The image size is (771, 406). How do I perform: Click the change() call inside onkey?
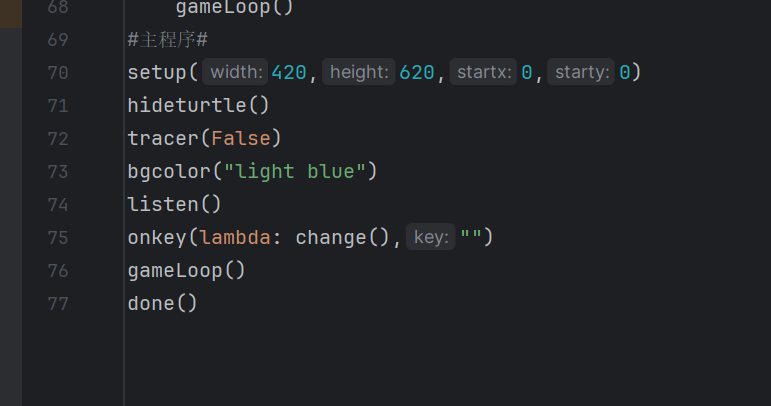pyautogui.click(x=343, y=238)
